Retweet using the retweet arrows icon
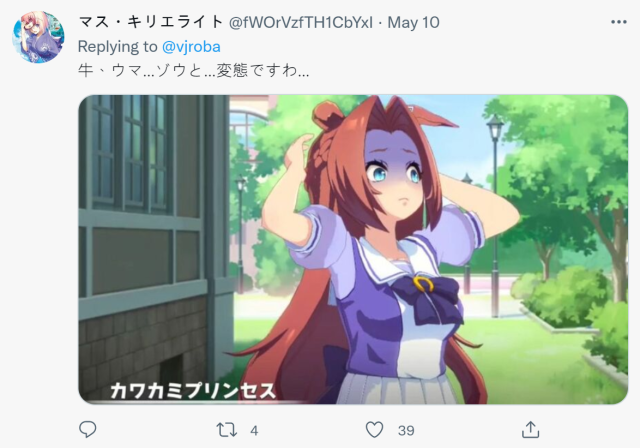Image resolution: width=640 pixels, height=448 pixels. (226, 430)
